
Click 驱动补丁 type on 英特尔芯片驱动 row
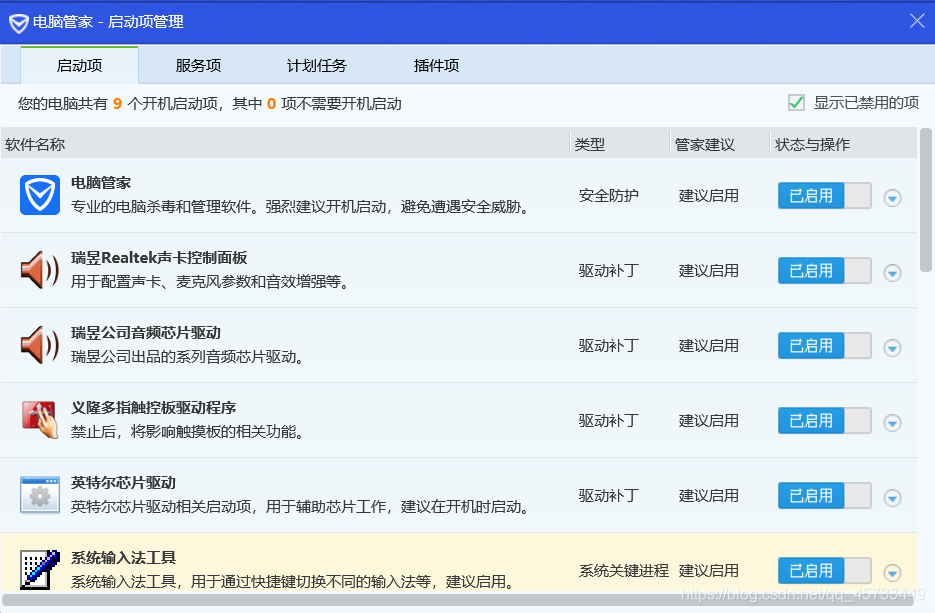coord(609,496)
